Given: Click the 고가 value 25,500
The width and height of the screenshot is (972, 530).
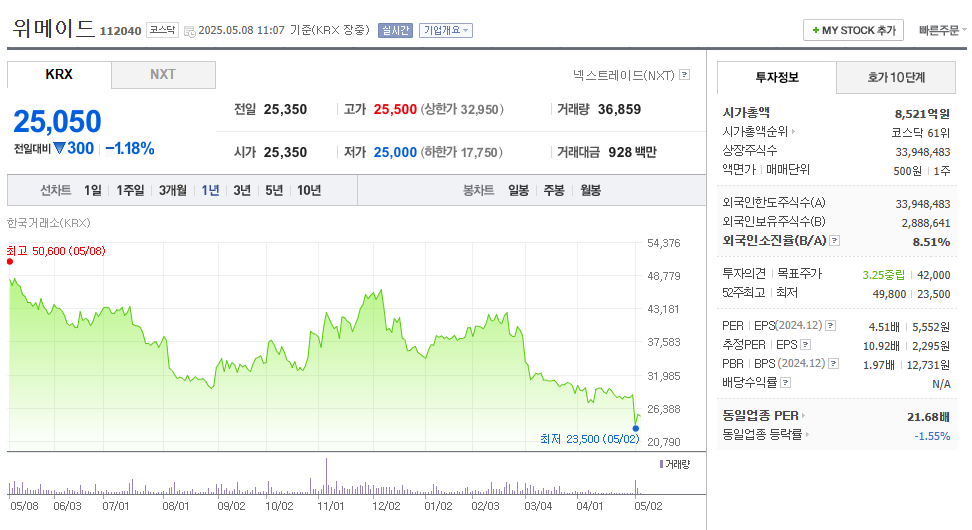Looking at the screenshot, I should click(x=395, y=110).
